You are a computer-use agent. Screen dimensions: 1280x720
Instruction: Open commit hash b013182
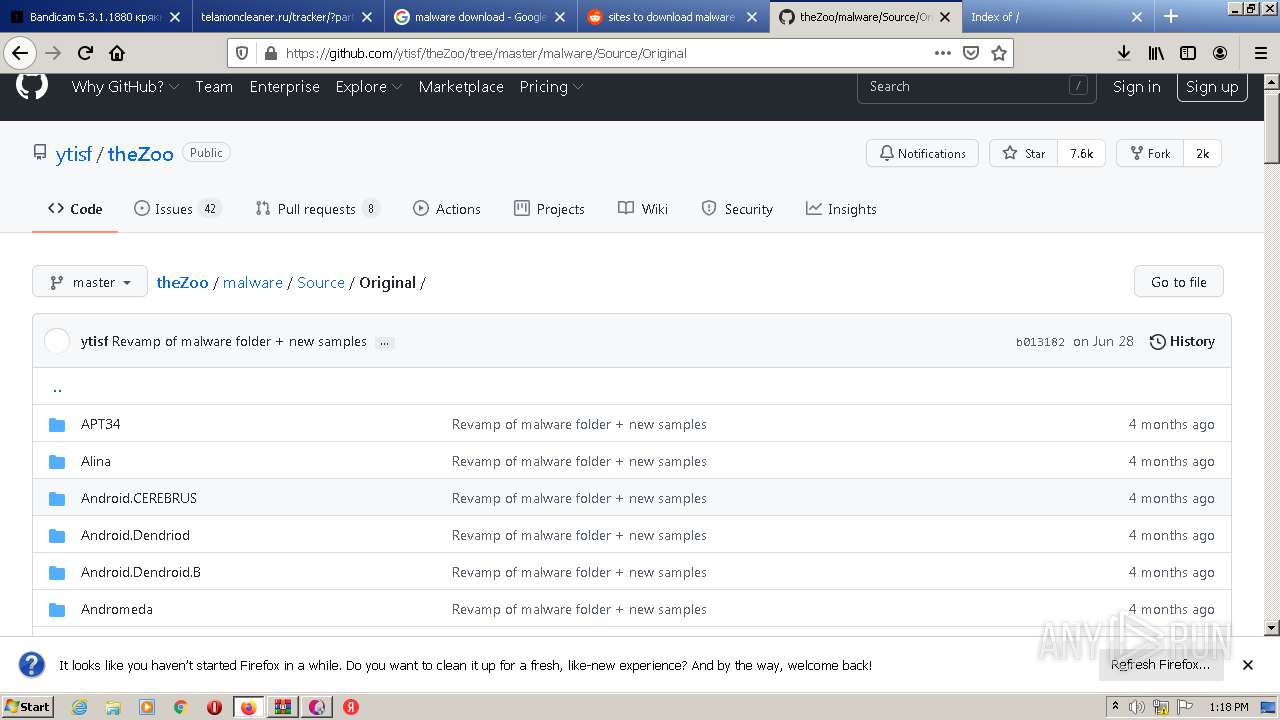tap(1040, 342)
